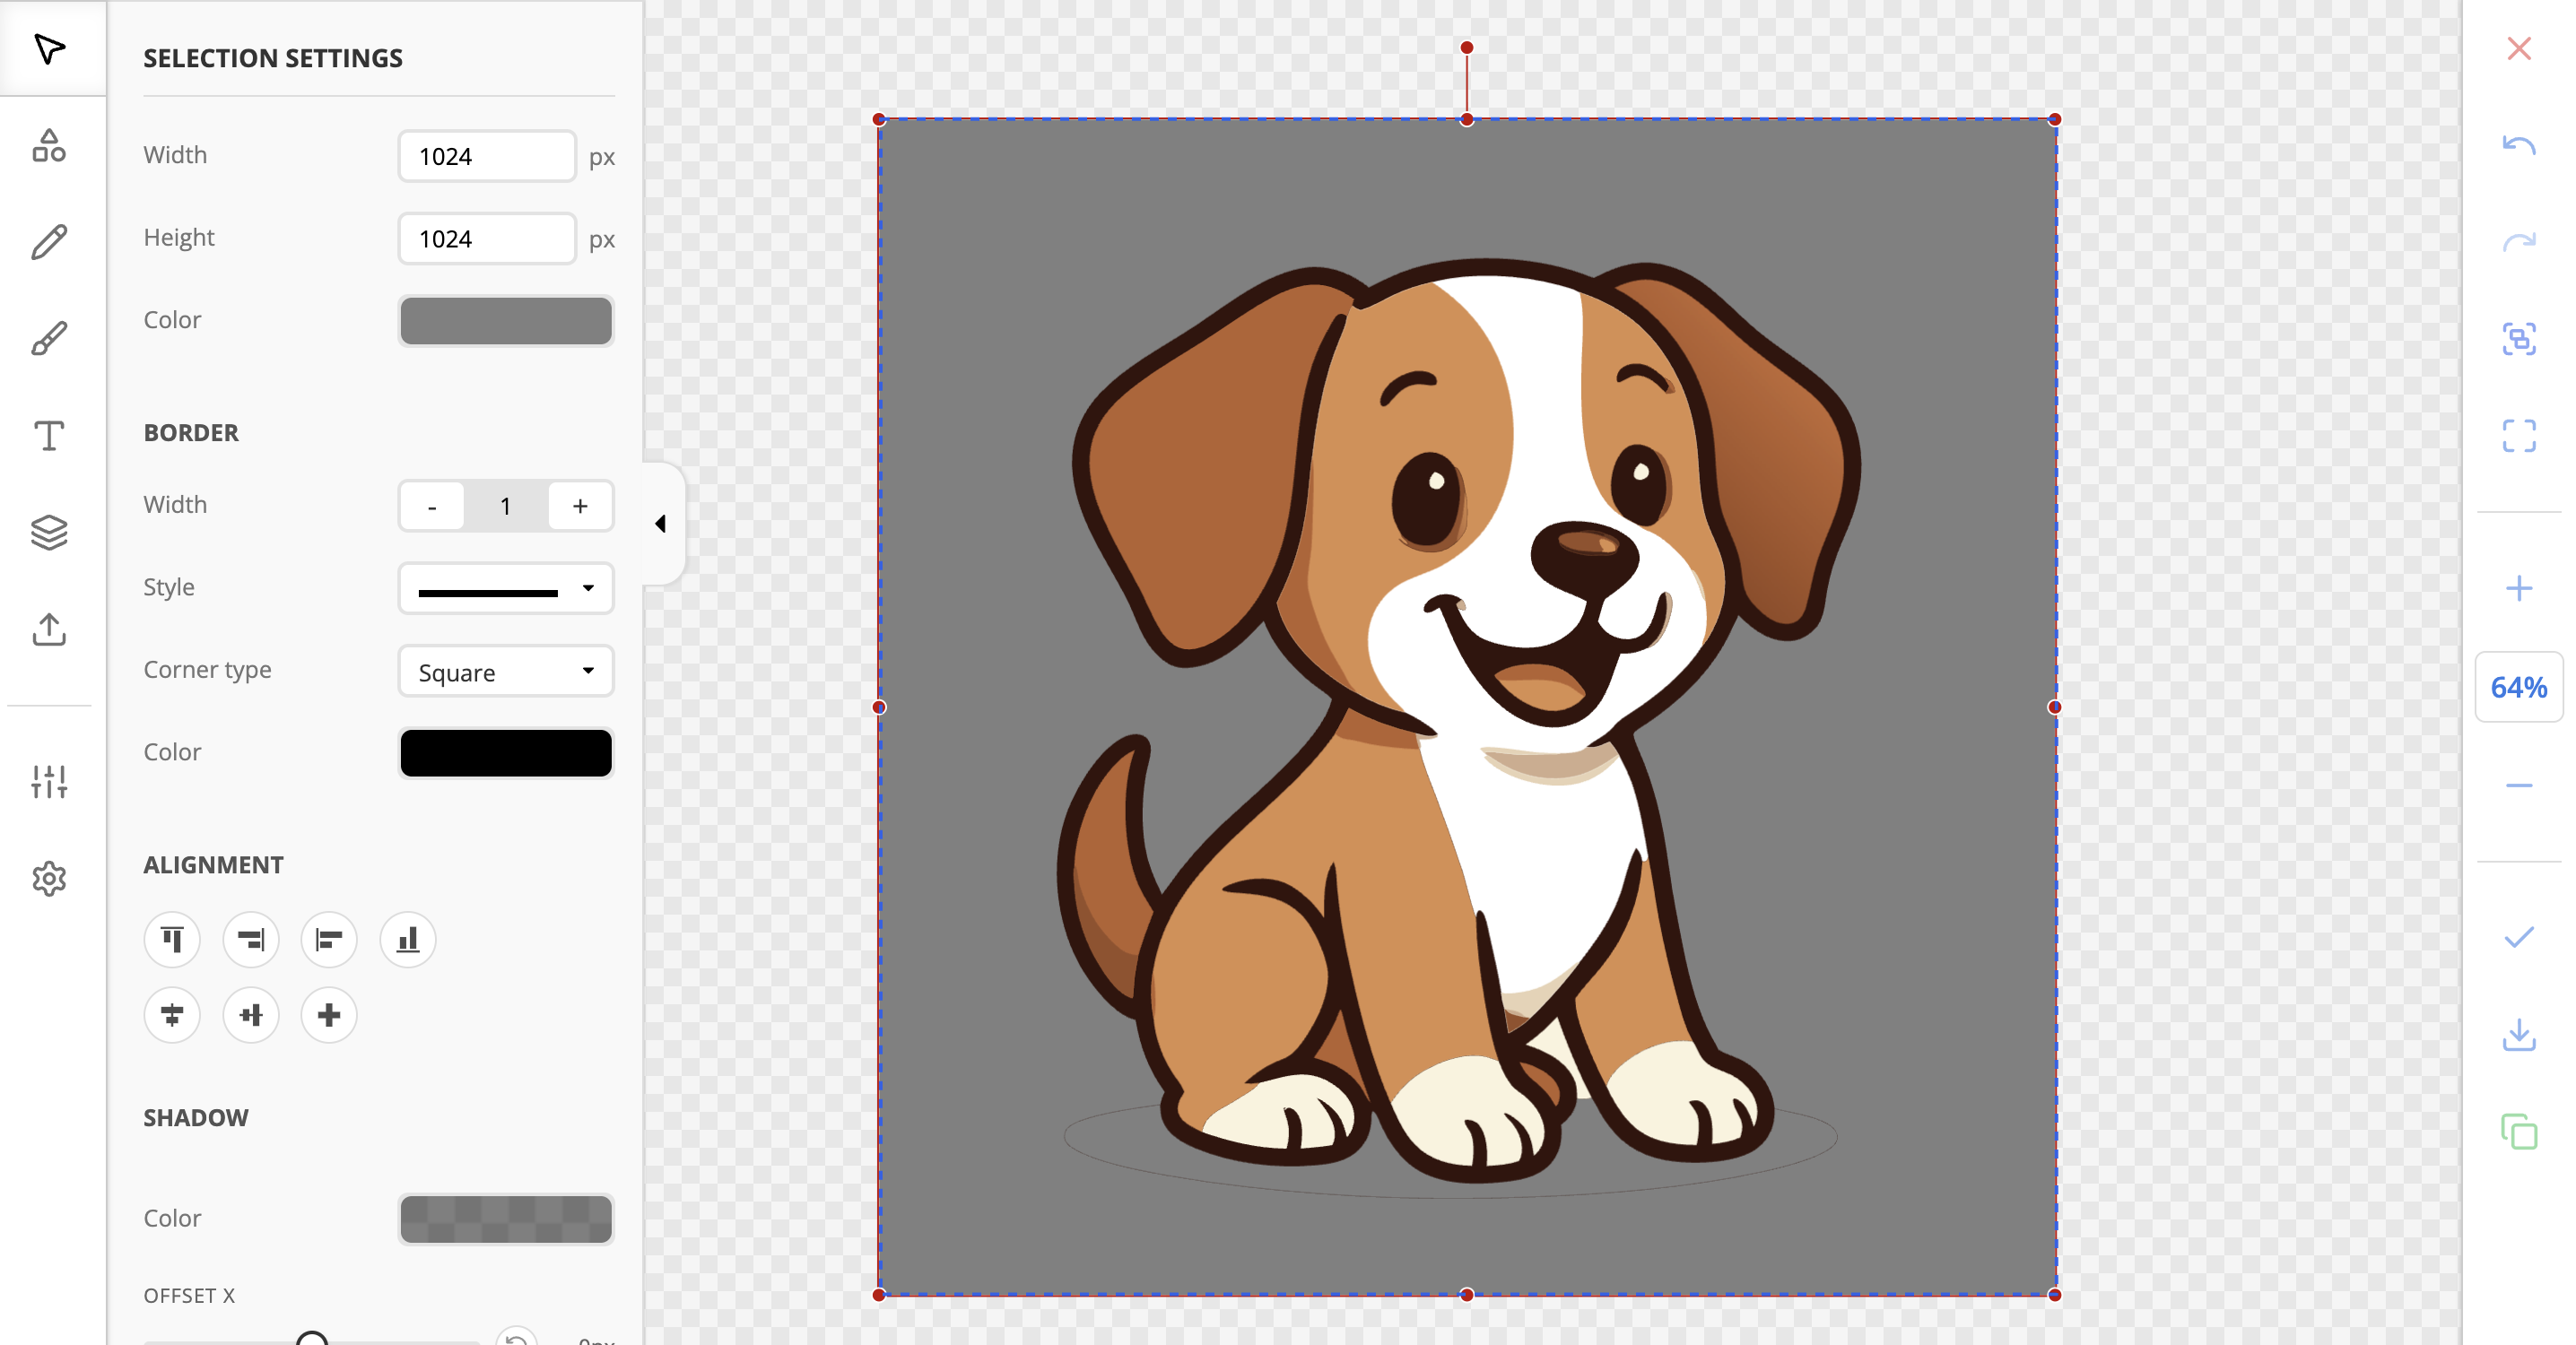Align the selection to the top
The height and width of the screenshot is (1345, 2576).
coord(172,940)
